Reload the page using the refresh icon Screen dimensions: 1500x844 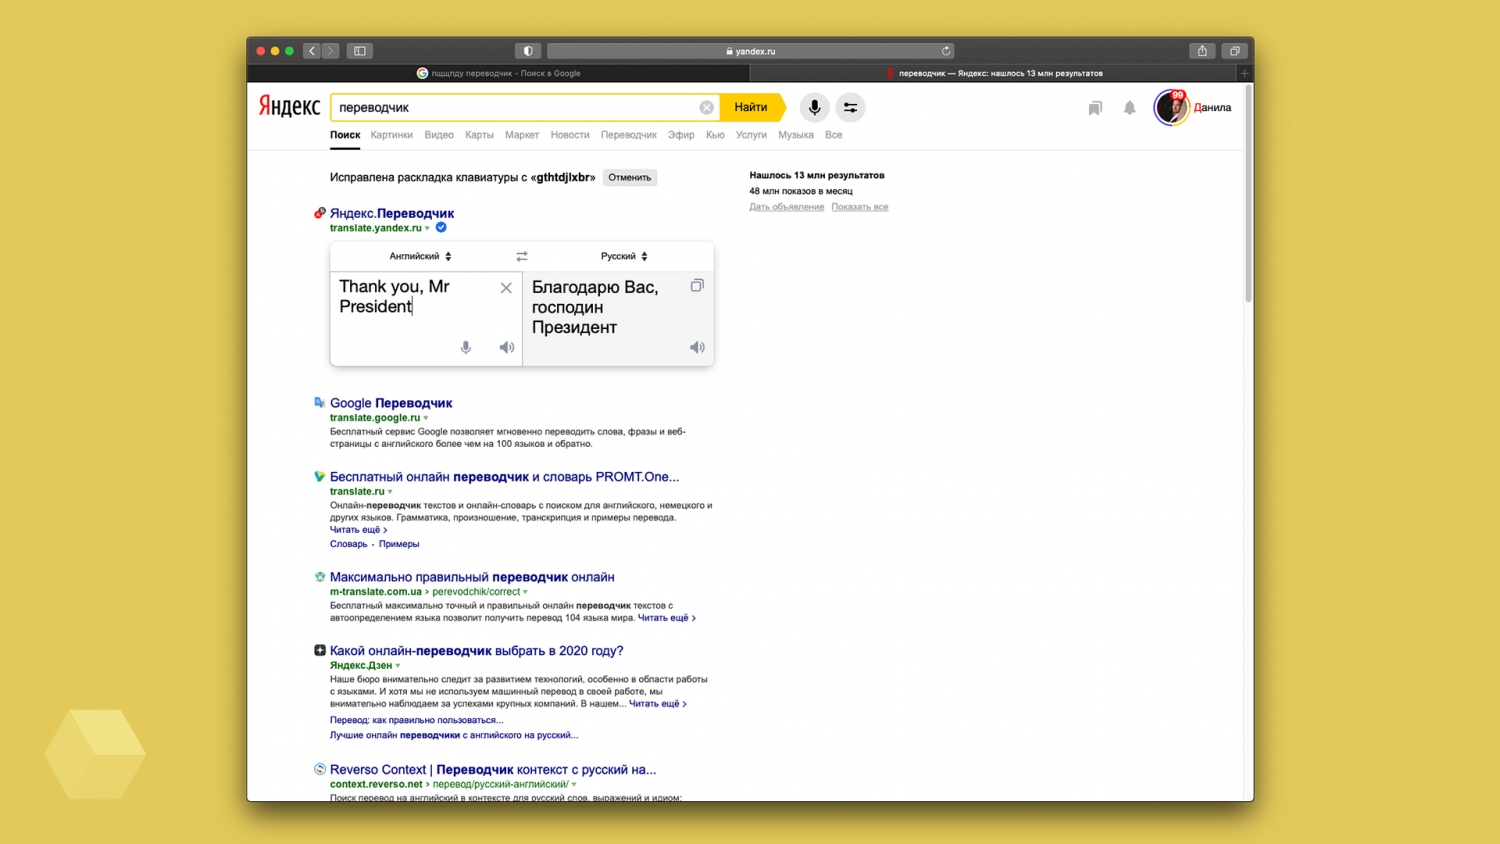(945, 51)
